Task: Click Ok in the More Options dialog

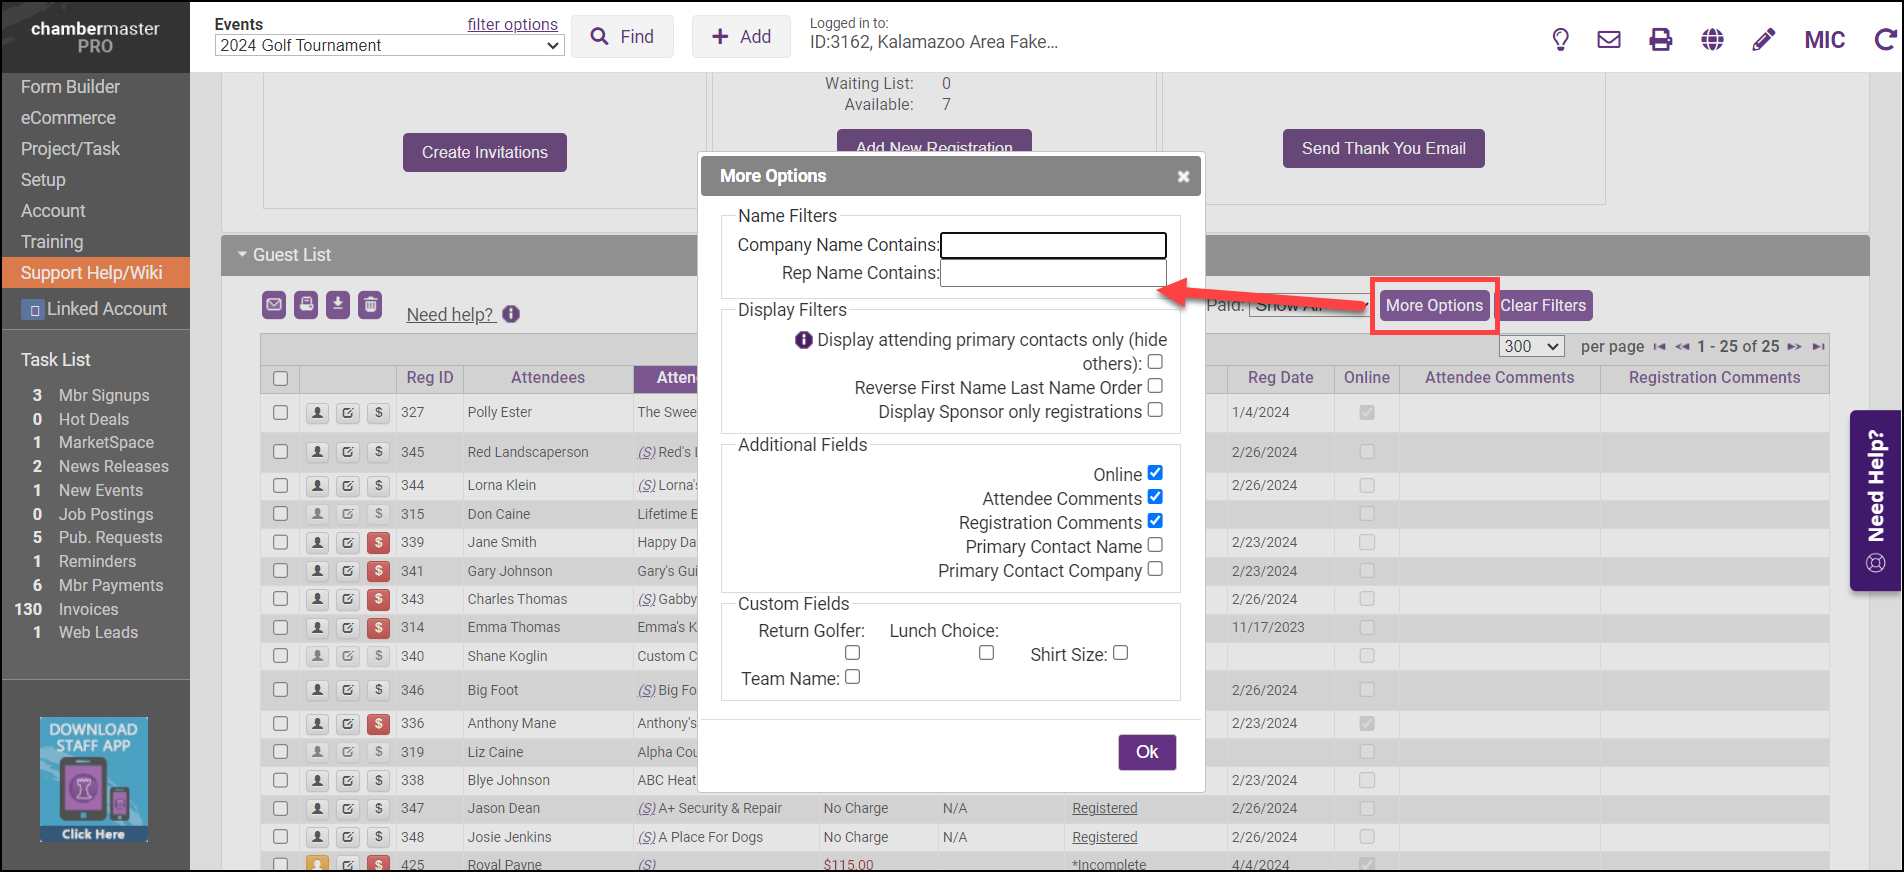Action: pos(1146,752)
